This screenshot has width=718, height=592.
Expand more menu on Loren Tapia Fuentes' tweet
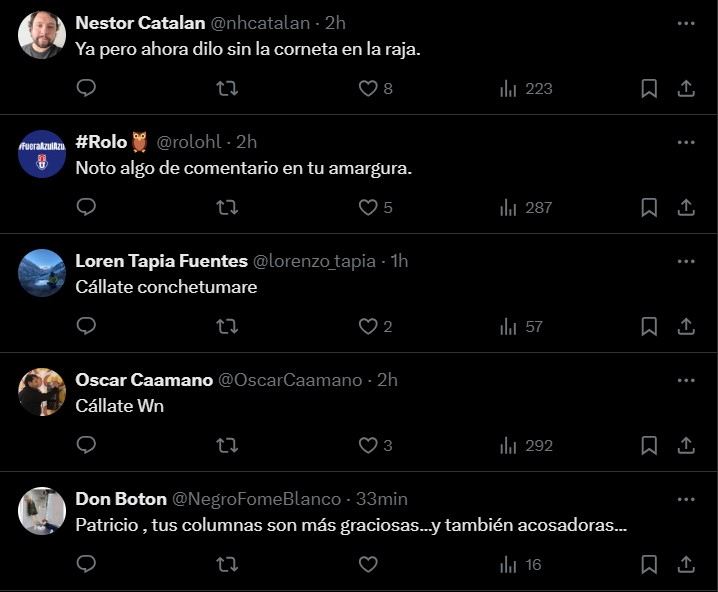685,261
